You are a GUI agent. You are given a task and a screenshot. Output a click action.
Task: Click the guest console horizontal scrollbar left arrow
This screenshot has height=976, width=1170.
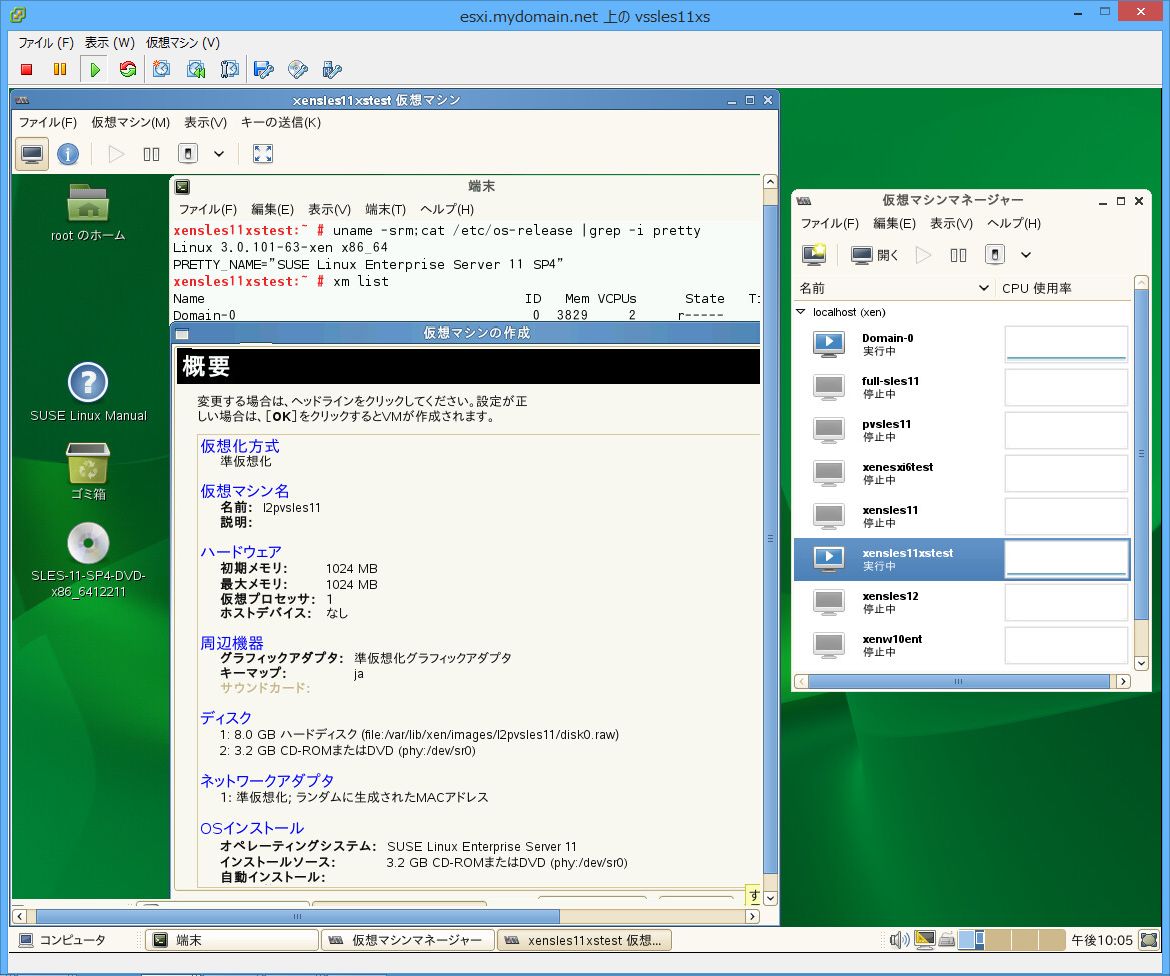pos(20,916)
